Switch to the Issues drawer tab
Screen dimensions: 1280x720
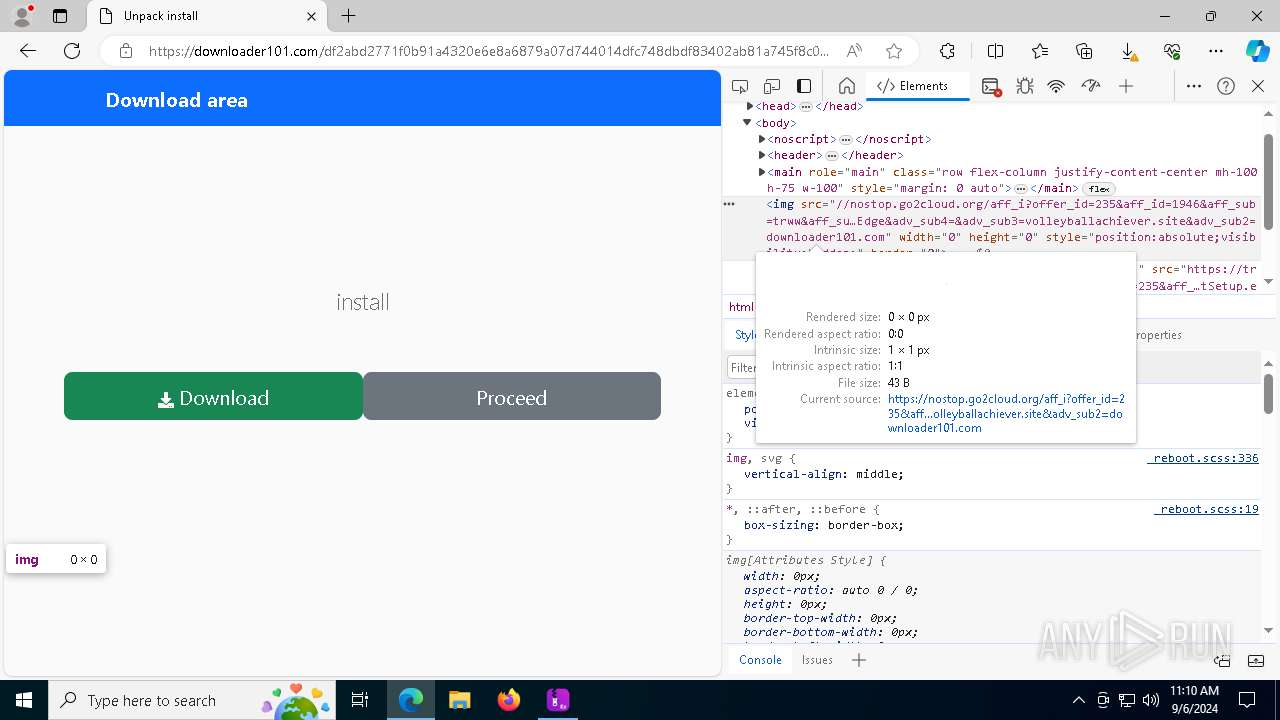817,660
